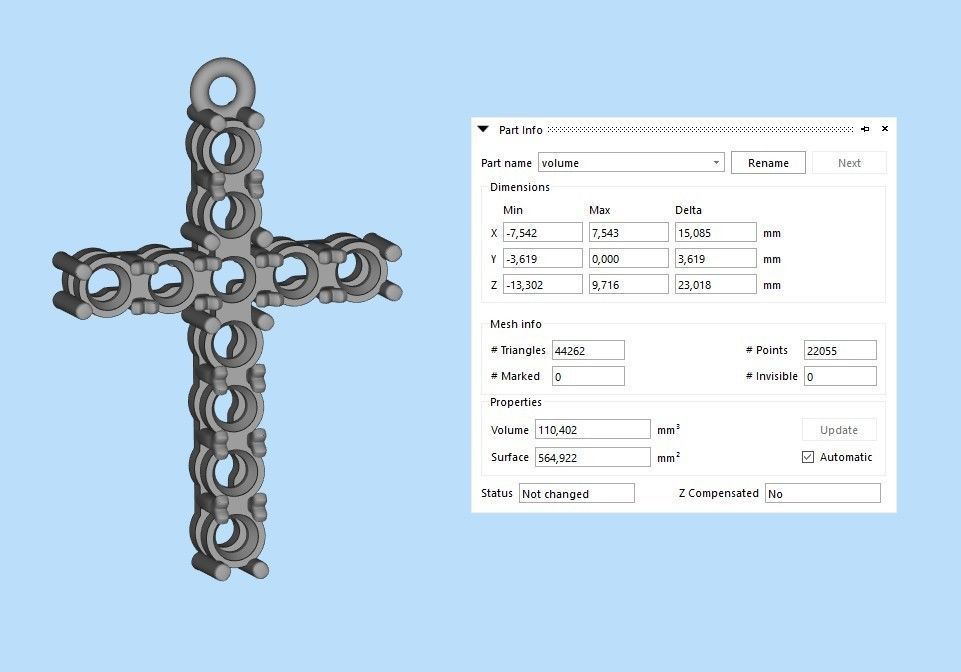
Task: Select the Y Max field 0,000
Action: pyautogui.click(x=628, y=258)
